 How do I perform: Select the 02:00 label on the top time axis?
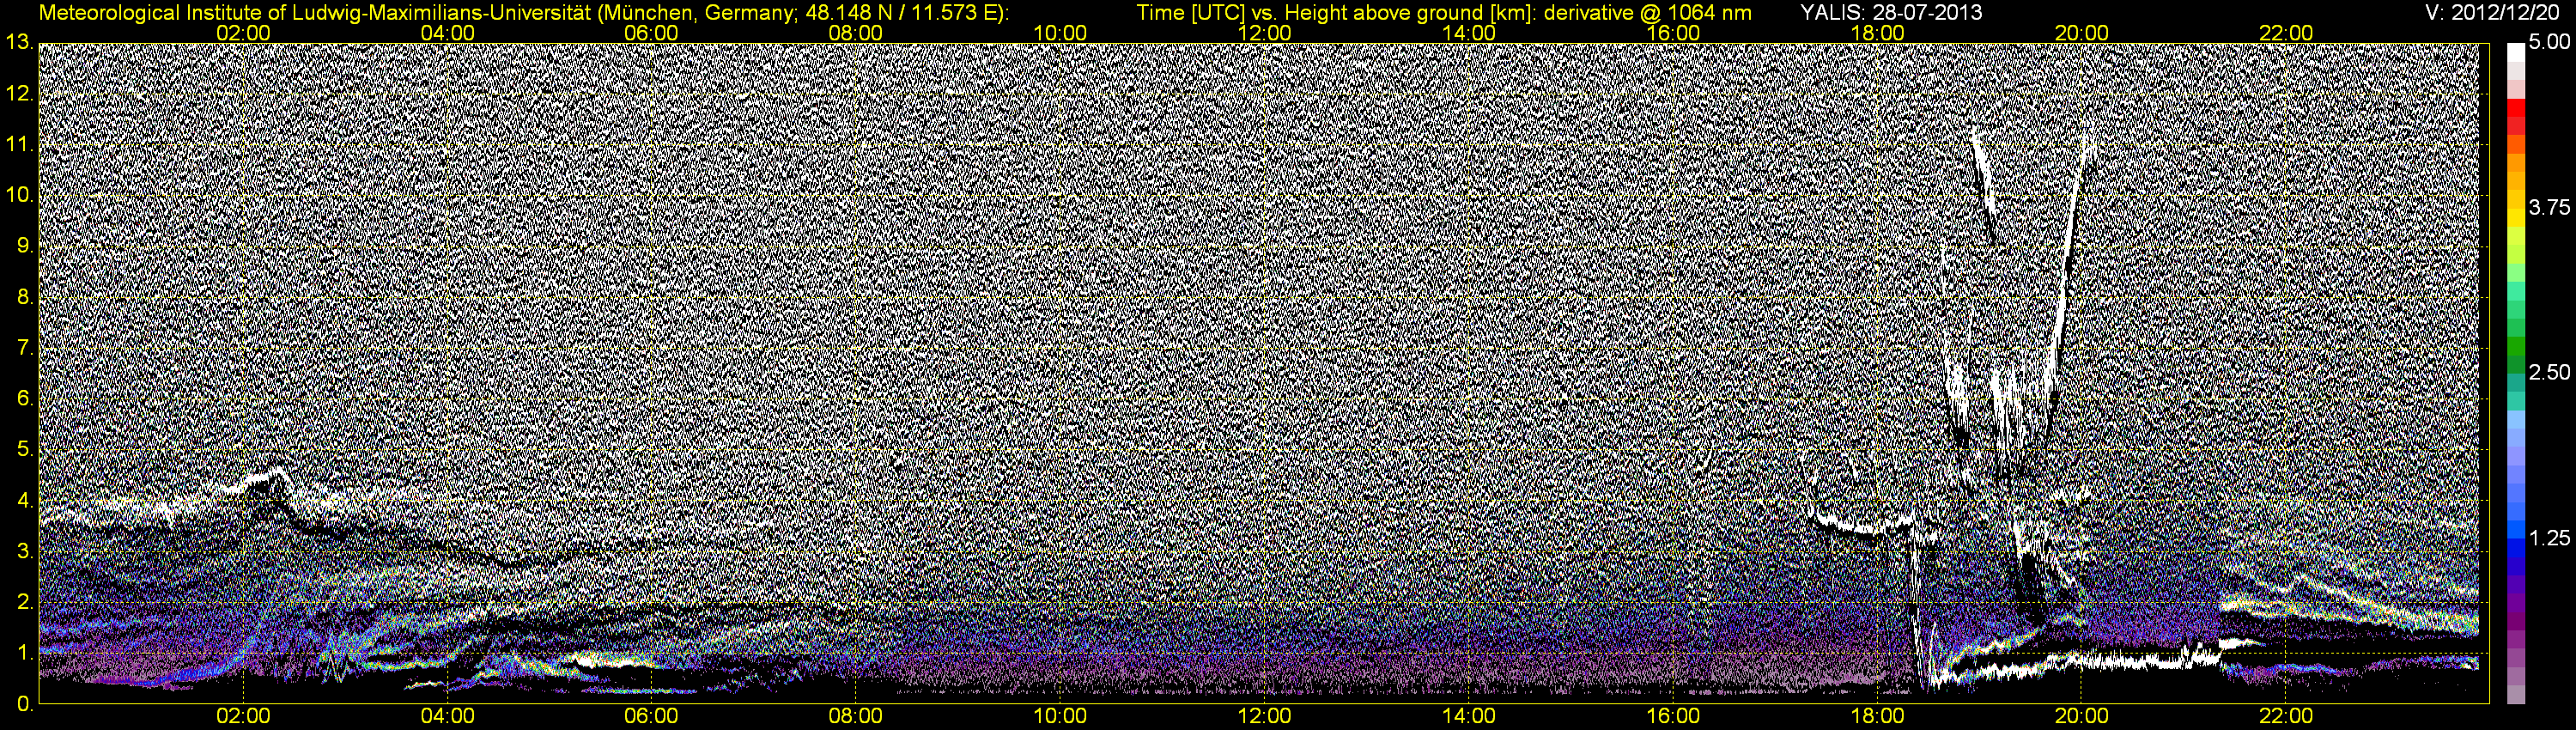pos(244,33)
